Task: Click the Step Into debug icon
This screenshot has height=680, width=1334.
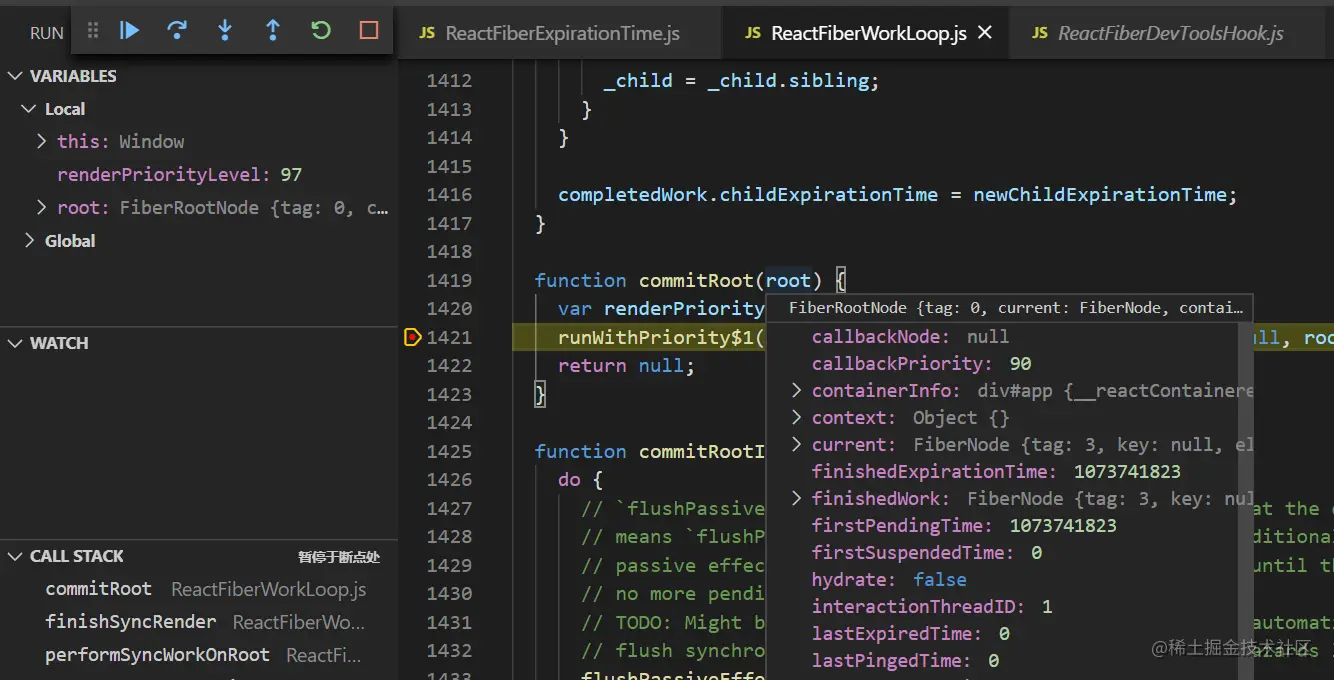Action: click(225, 31)
